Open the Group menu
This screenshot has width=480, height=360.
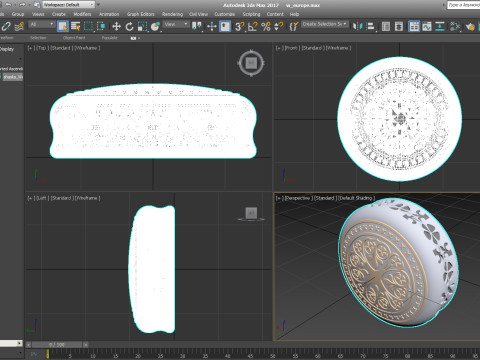(x=18, y=14)
